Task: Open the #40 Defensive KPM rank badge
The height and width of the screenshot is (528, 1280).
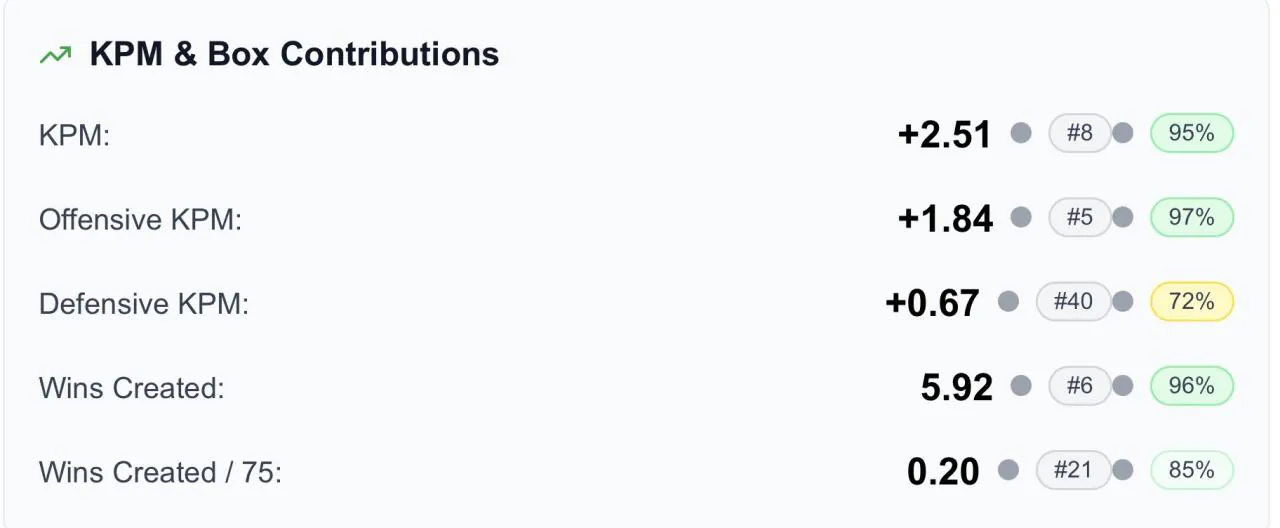Action: click(x=1073, y=301)
